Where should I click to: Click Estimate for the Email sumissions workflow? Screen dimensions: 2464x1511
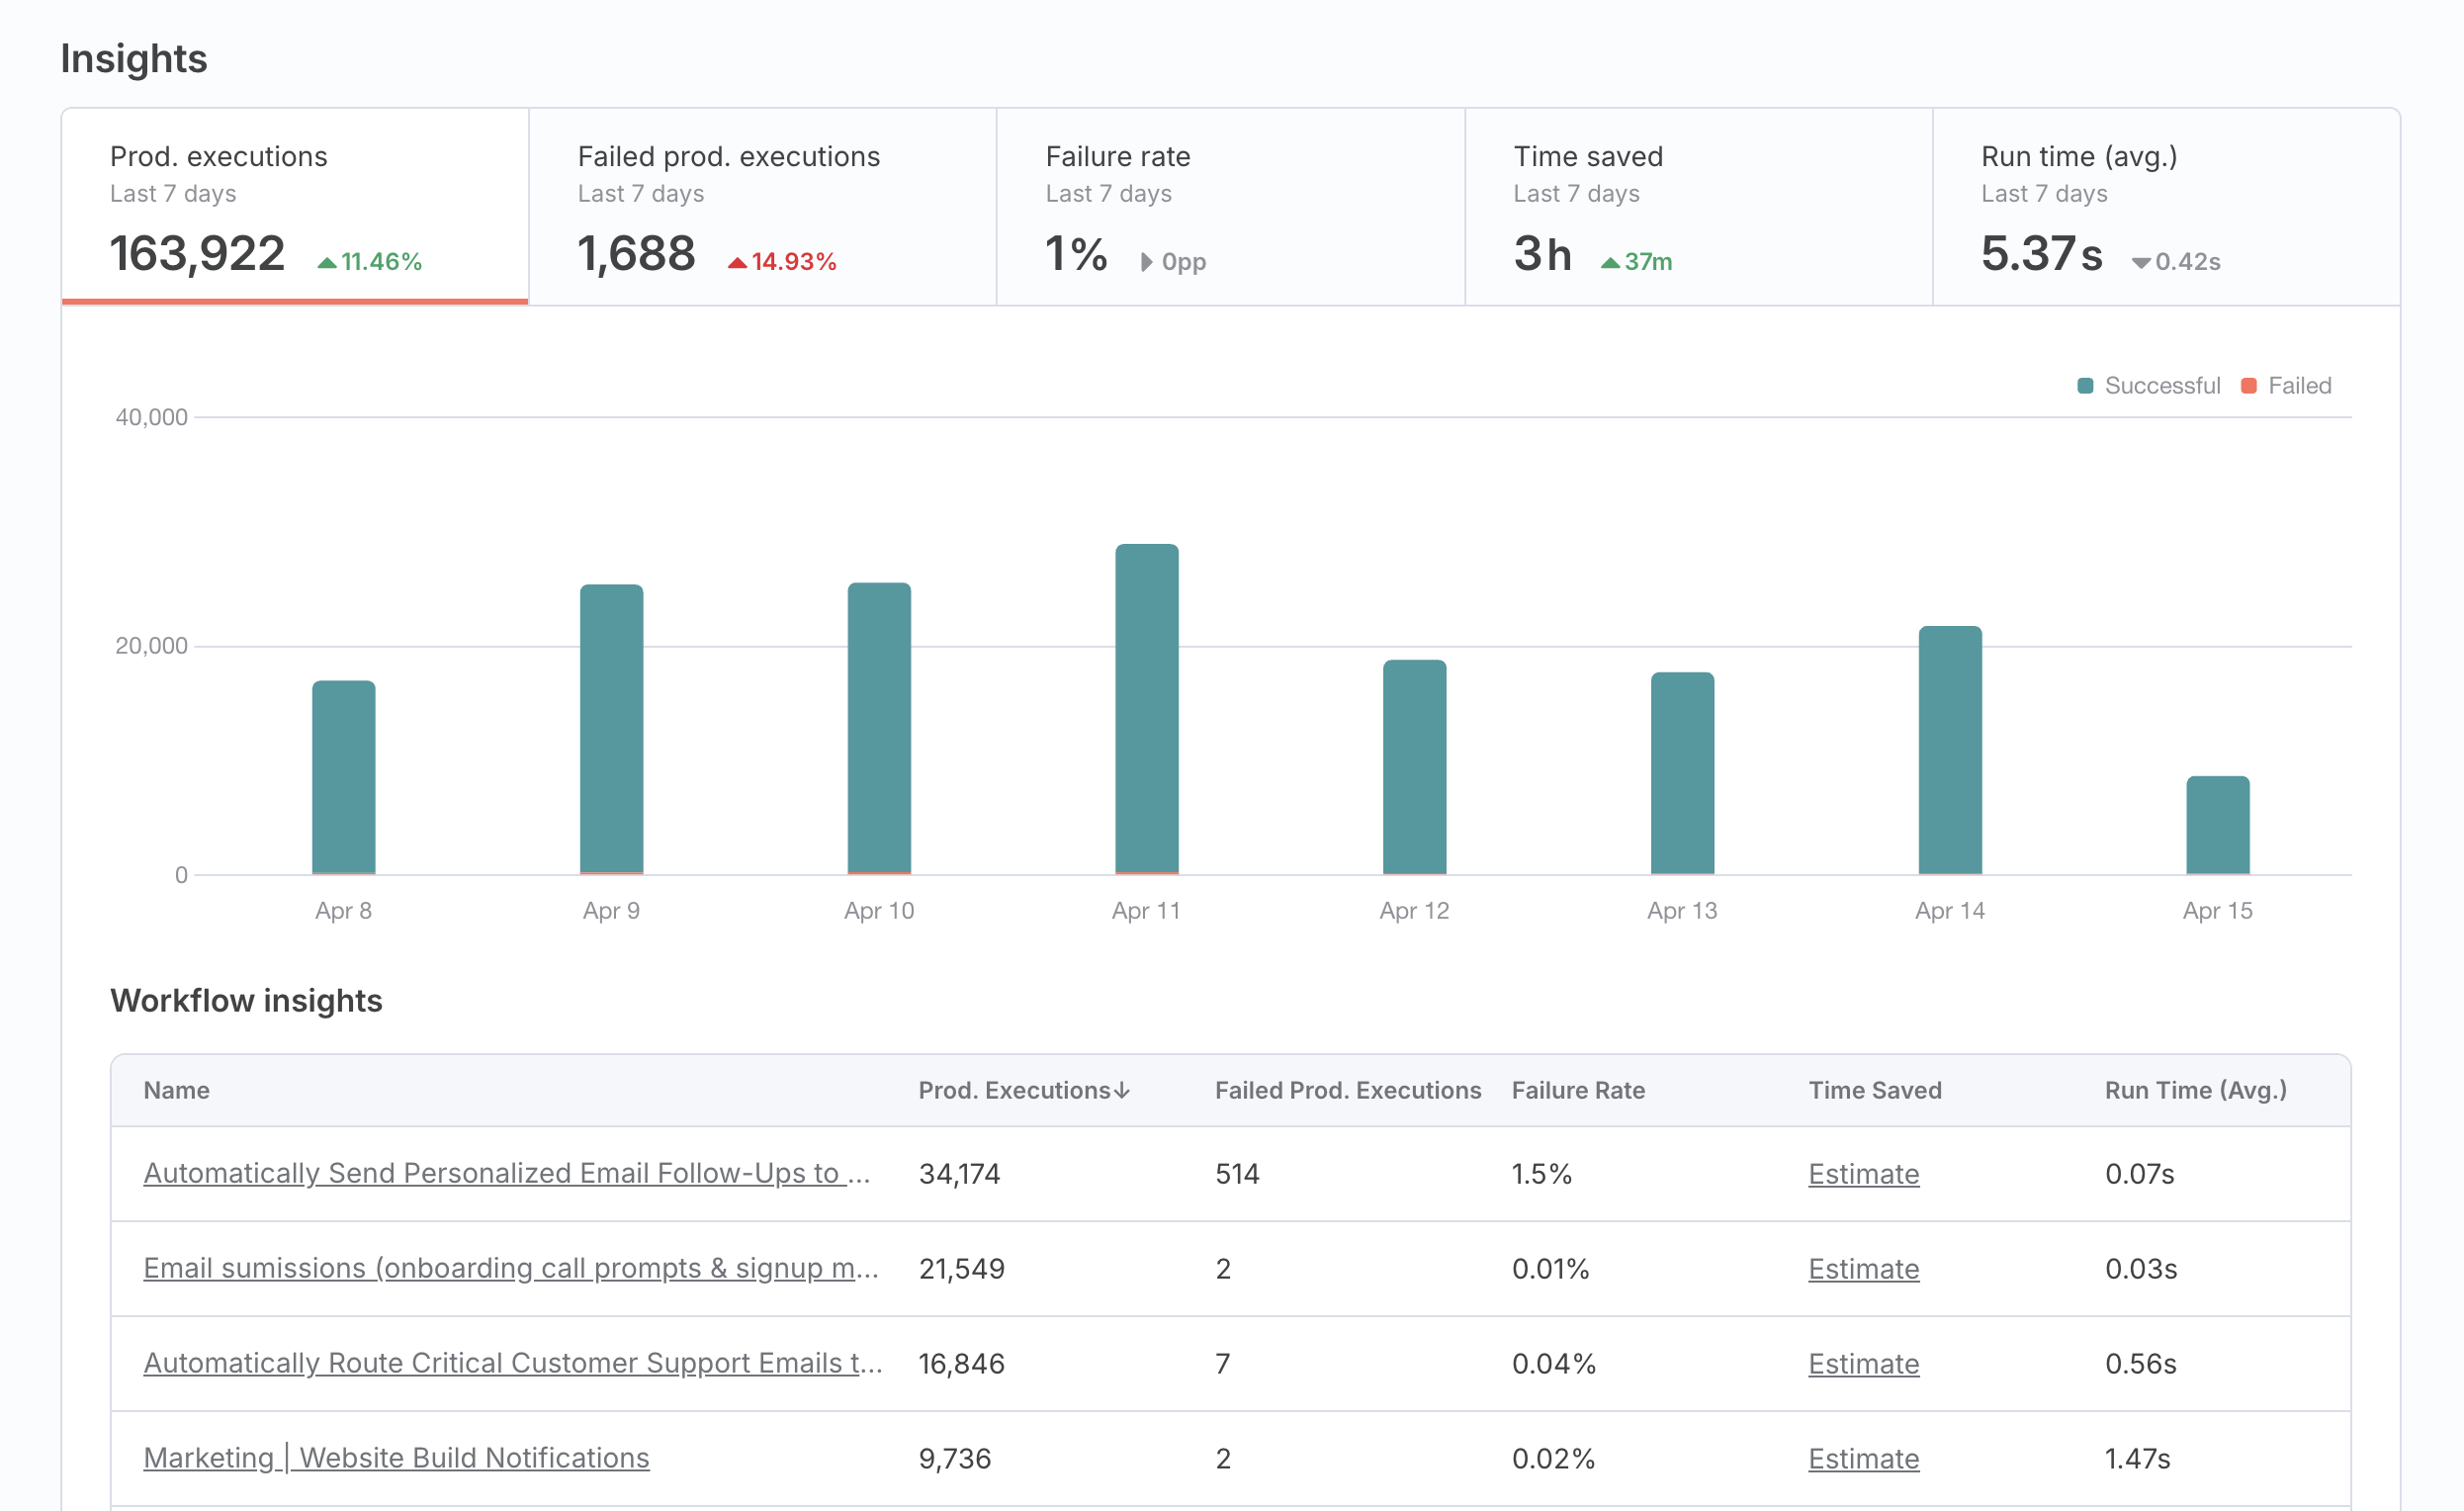pyautogui.click(x=1863, y=1269)
